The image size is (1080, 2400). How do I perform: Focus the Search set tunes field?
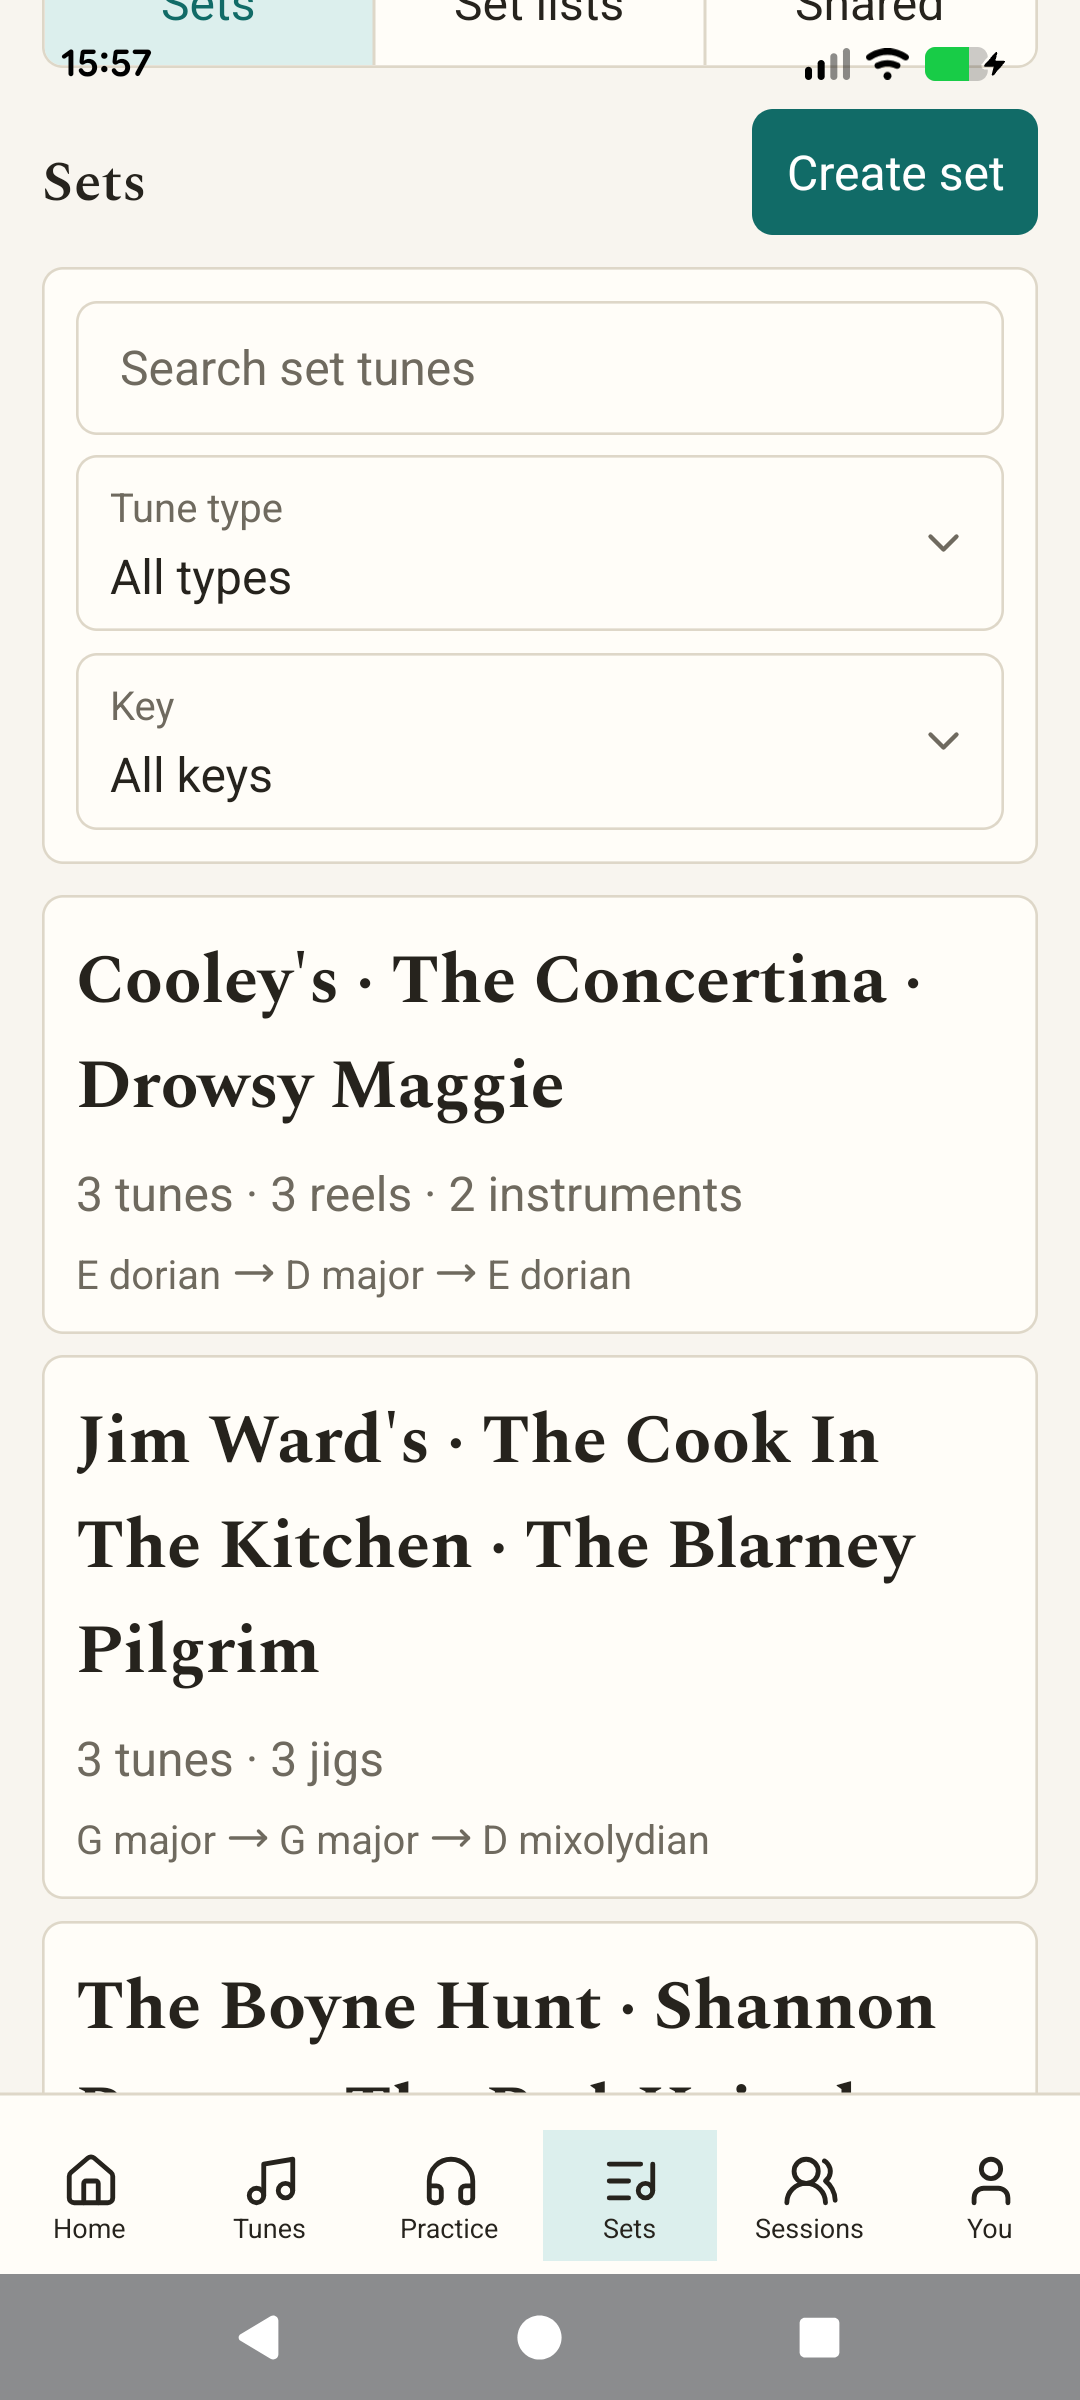coord(540,368)
